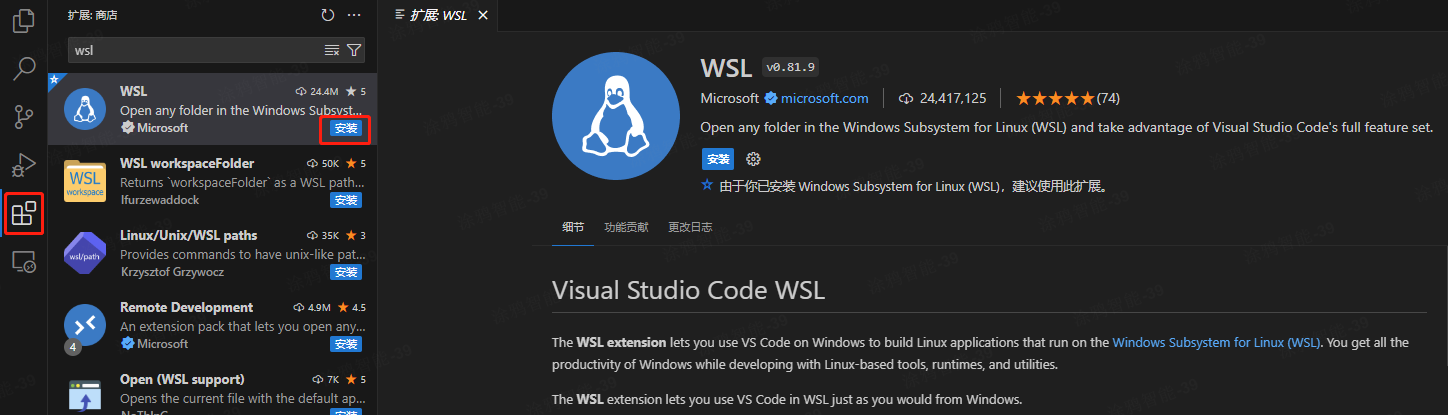
Task: Click publisher lfurzewaddock in list
Action: coord(159,200)
